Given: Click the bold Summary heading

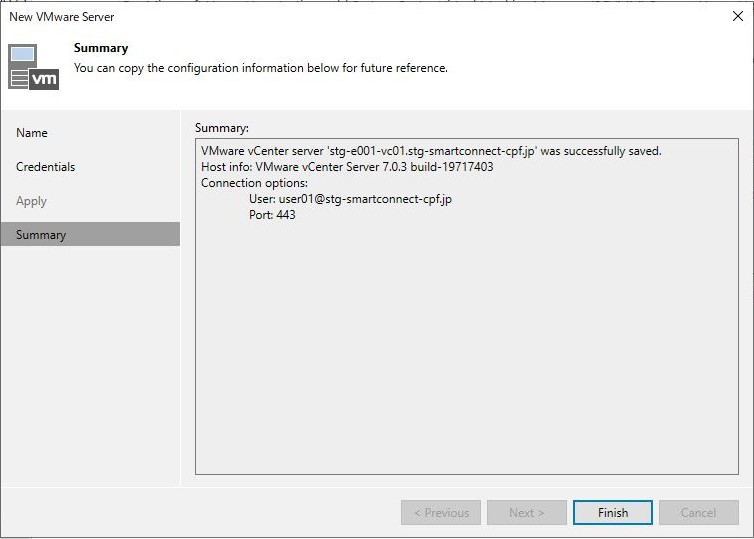Looking at the screenshot, I should pos(101,48).
